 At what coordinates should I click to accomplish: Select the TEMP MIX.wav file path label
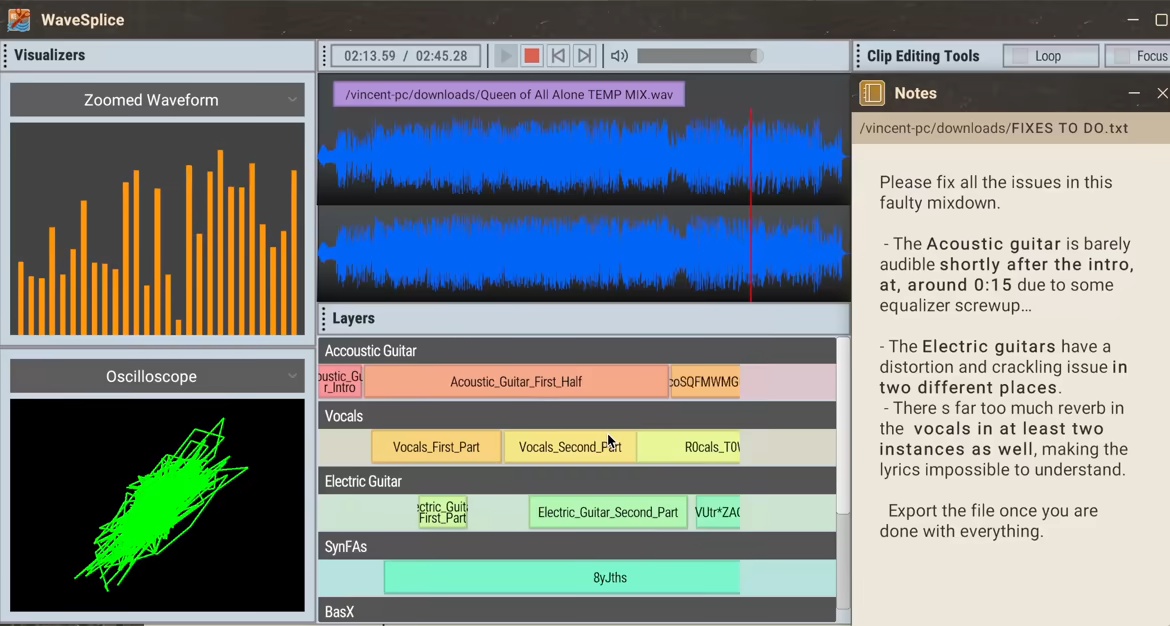pos(509,95)
